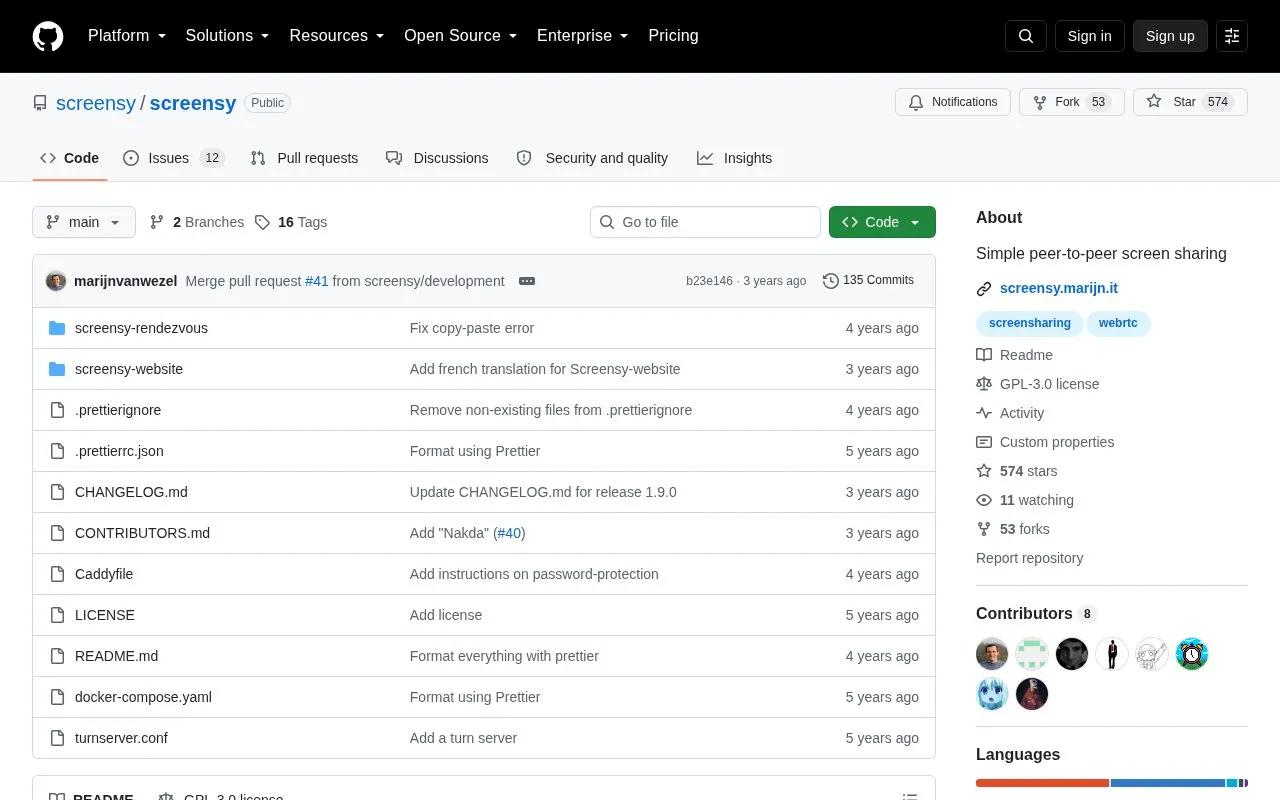Switch to the Discussions tab
Screen dimensions: 1280x800
437,158
